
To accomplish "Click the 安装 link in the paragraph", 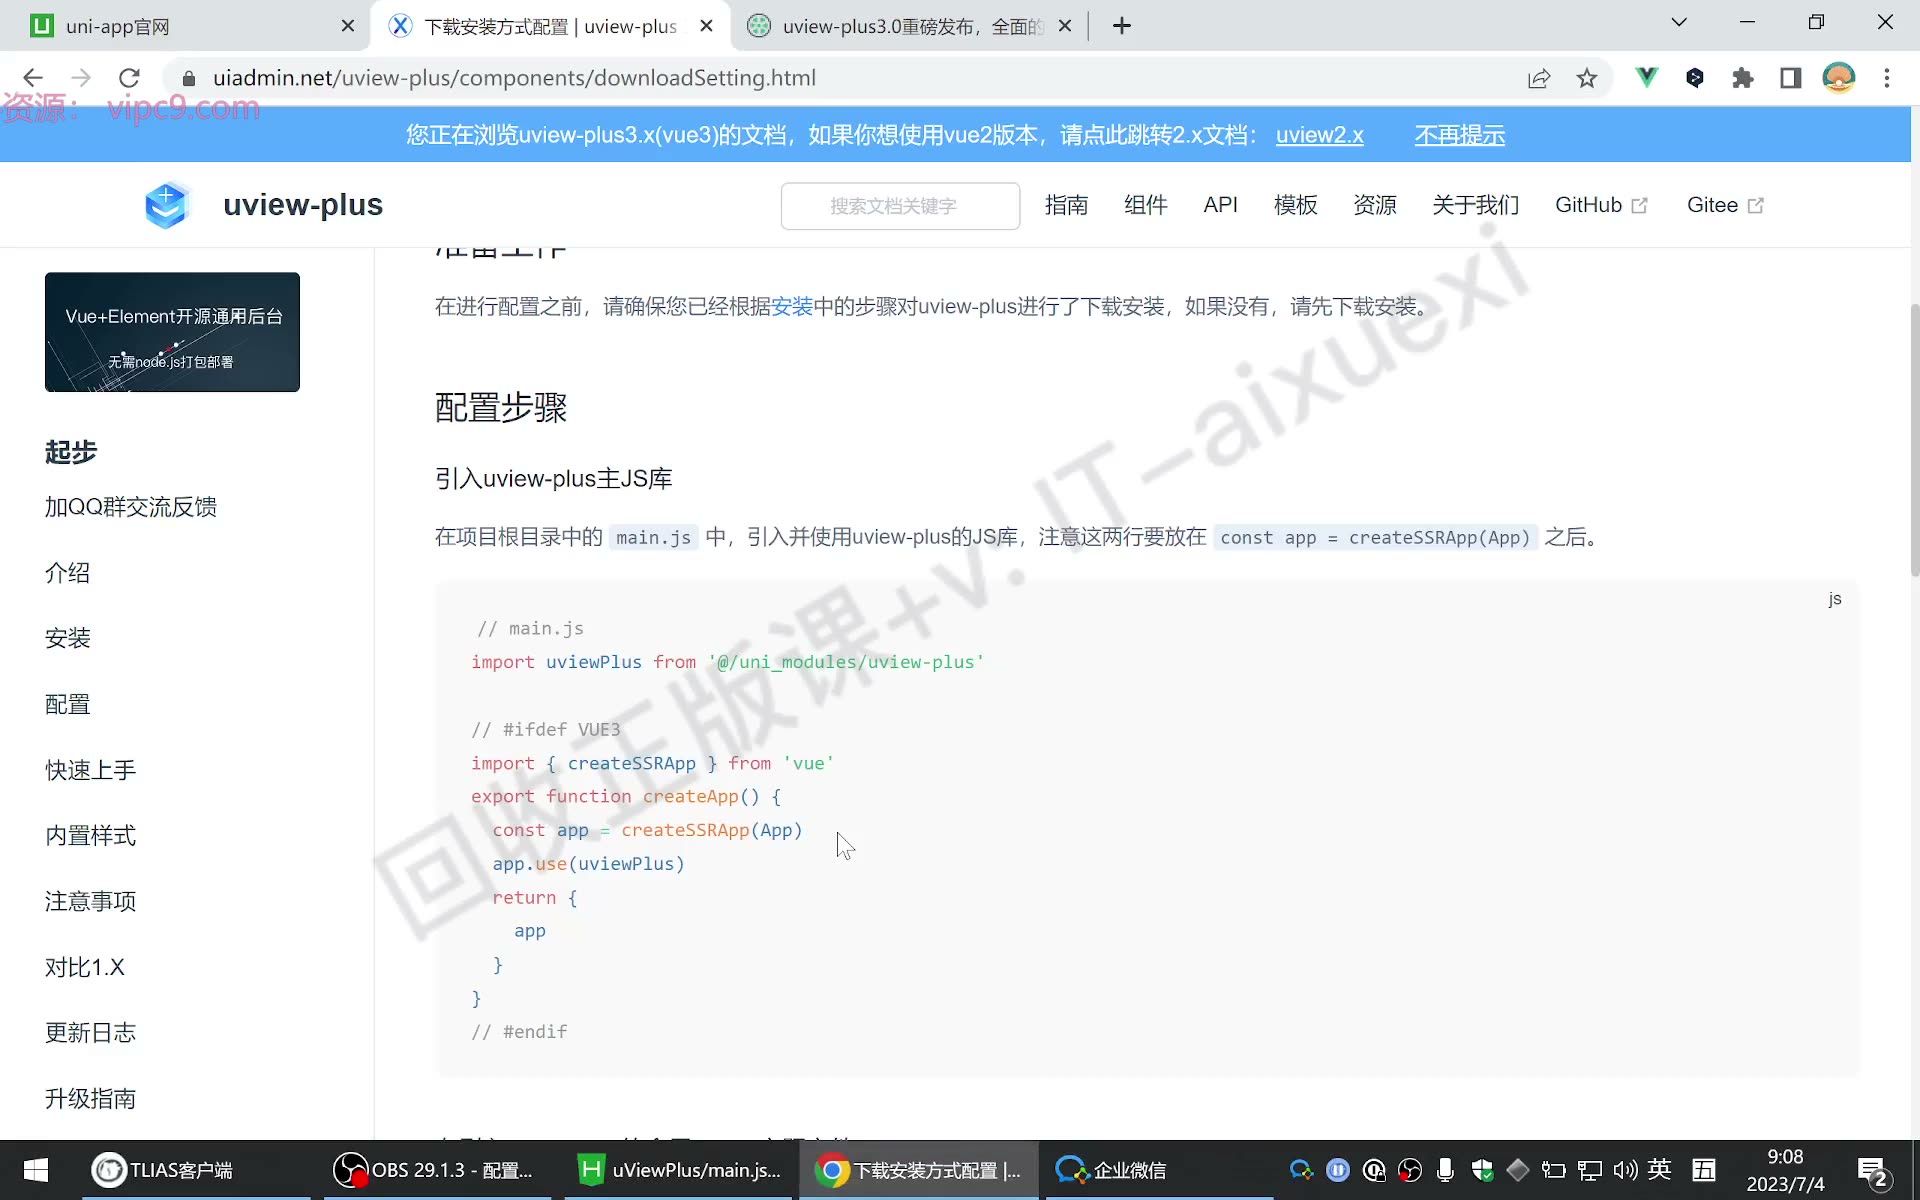I will click(x=791, y=307).
